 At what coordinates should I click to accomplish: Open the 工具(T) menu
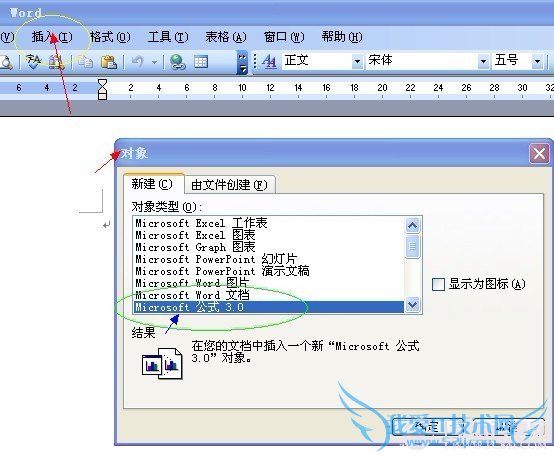[168, 37]
